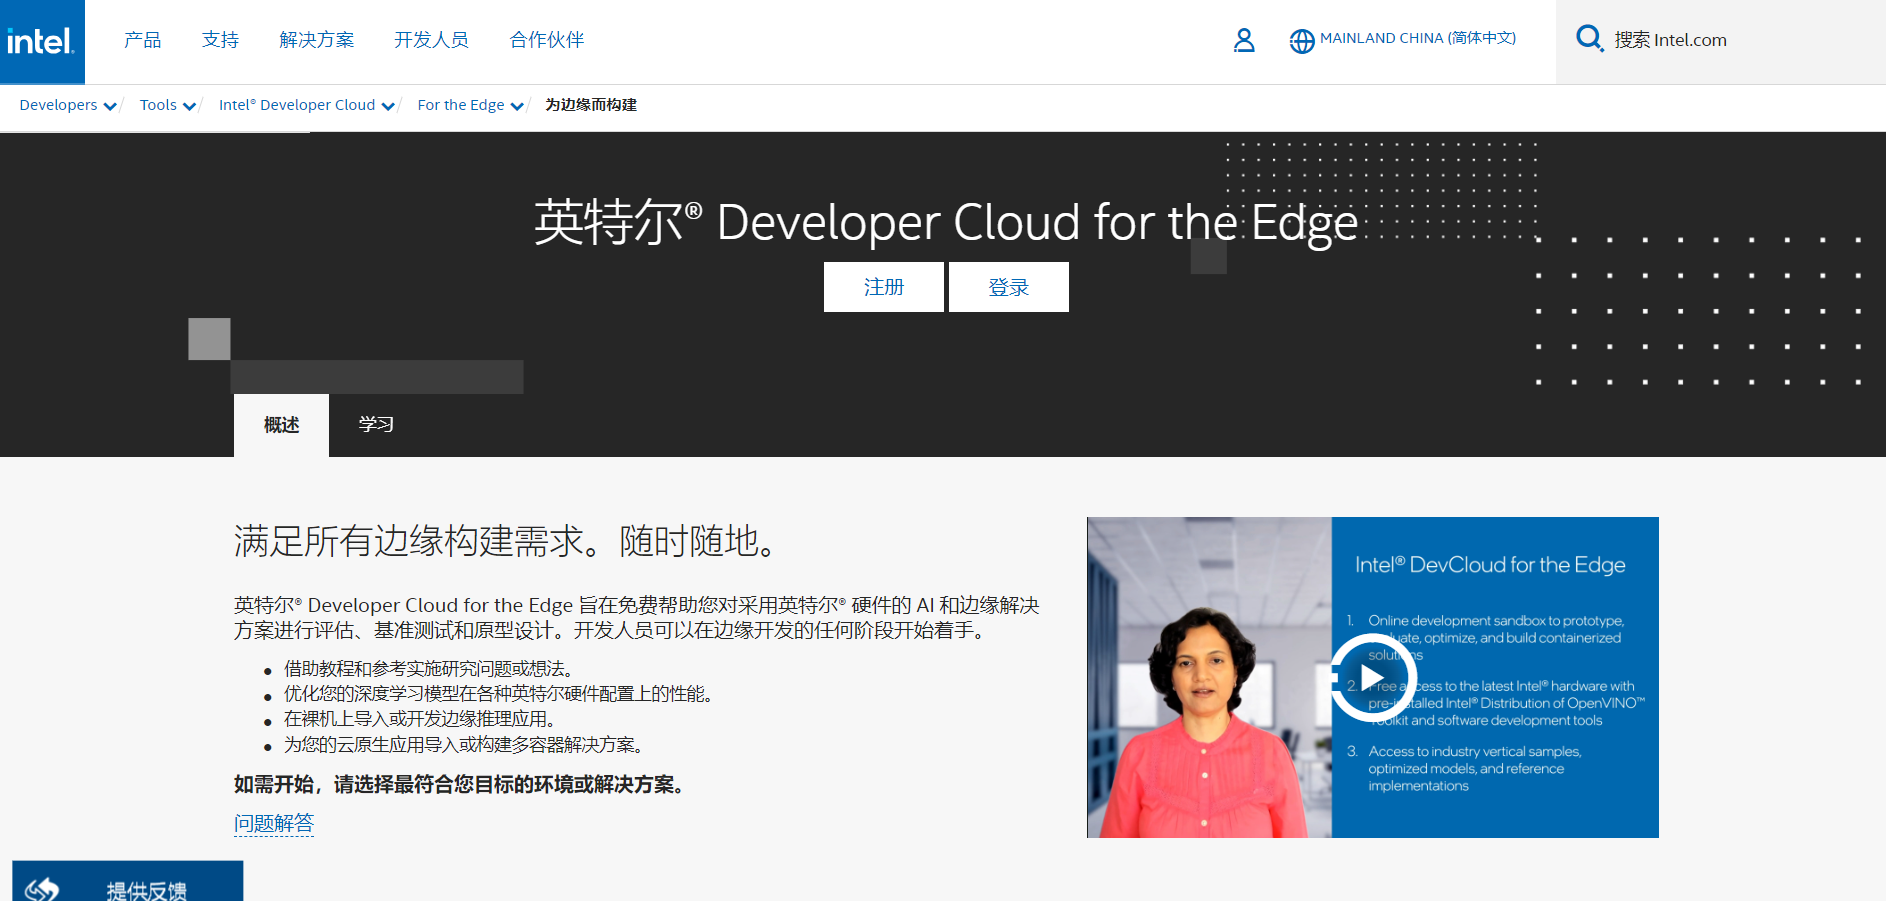This screenshot has height=901, width=1886.
Task: Click bullet 在裸机上导入或开发边缘推理应用。
Action: tap(419, 719)
